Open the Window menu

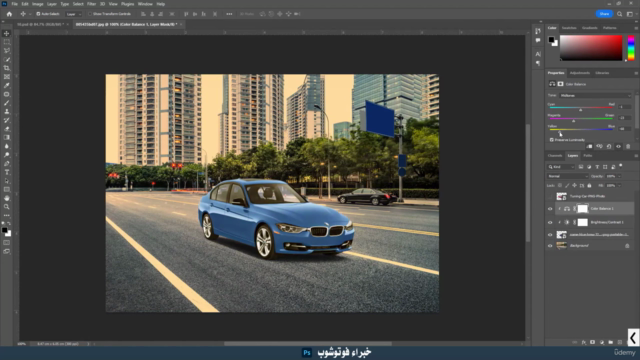(145, 4)
